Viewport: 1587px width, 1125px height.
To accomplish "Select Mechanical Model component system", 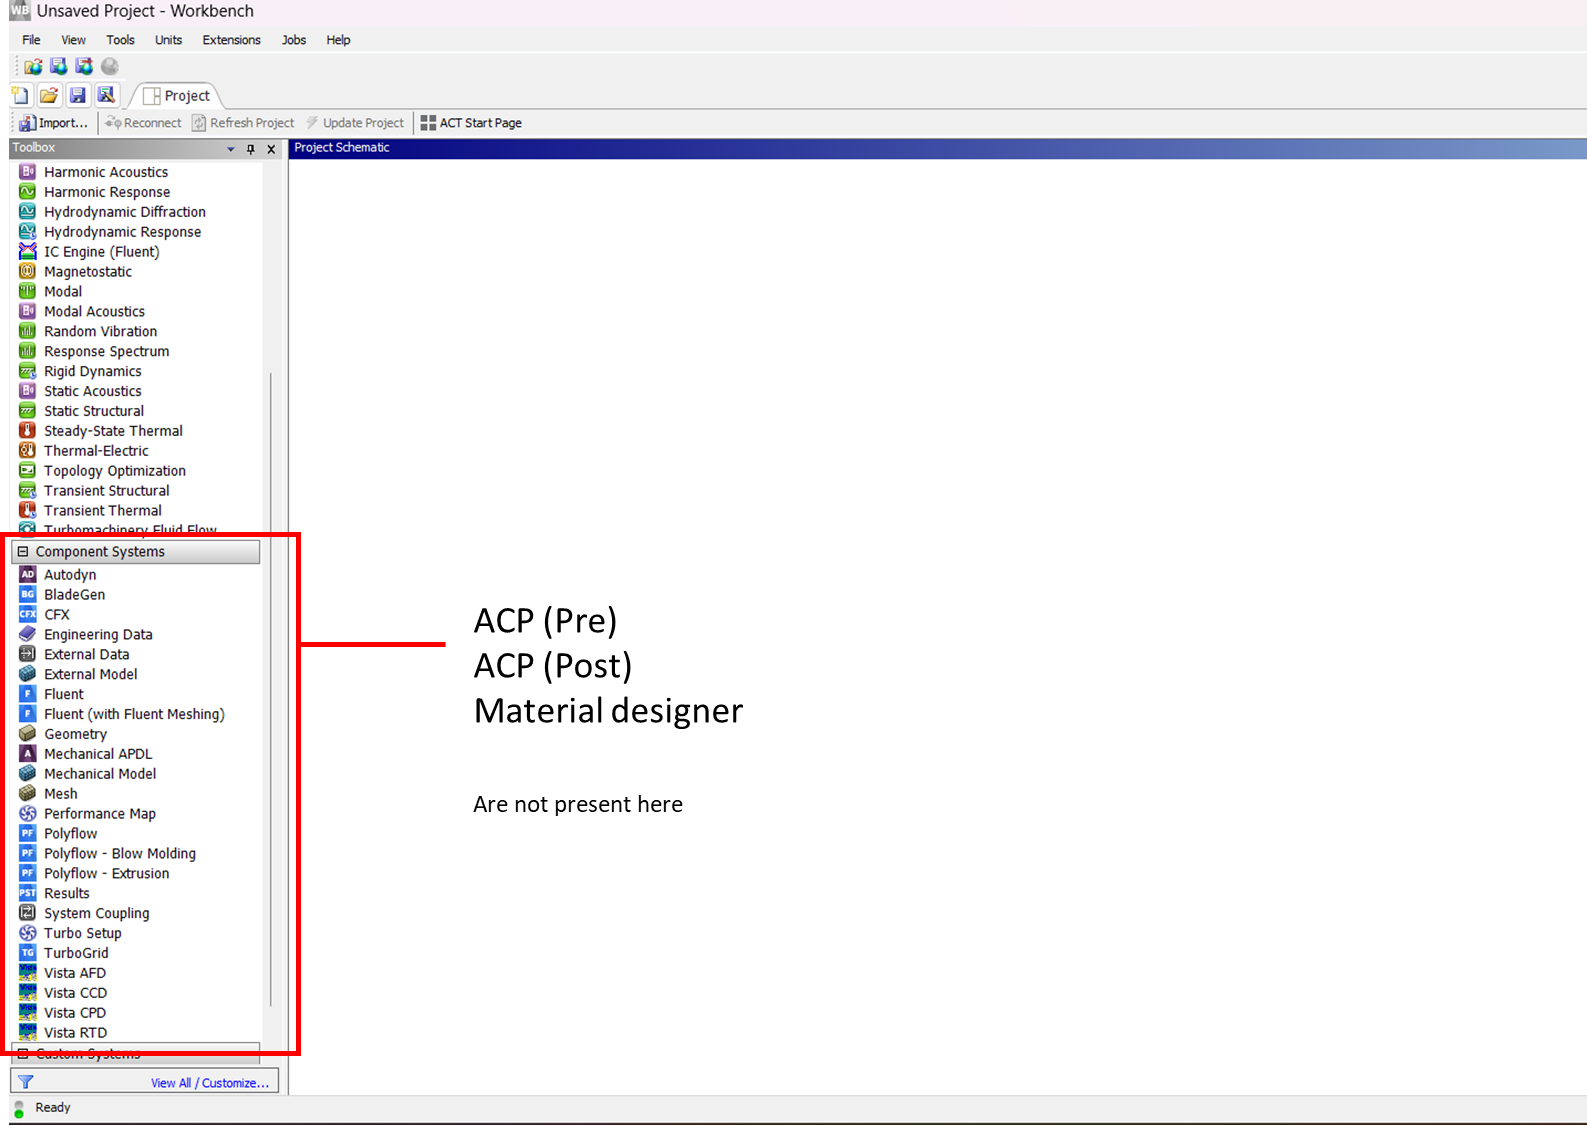I will point(100,774).
